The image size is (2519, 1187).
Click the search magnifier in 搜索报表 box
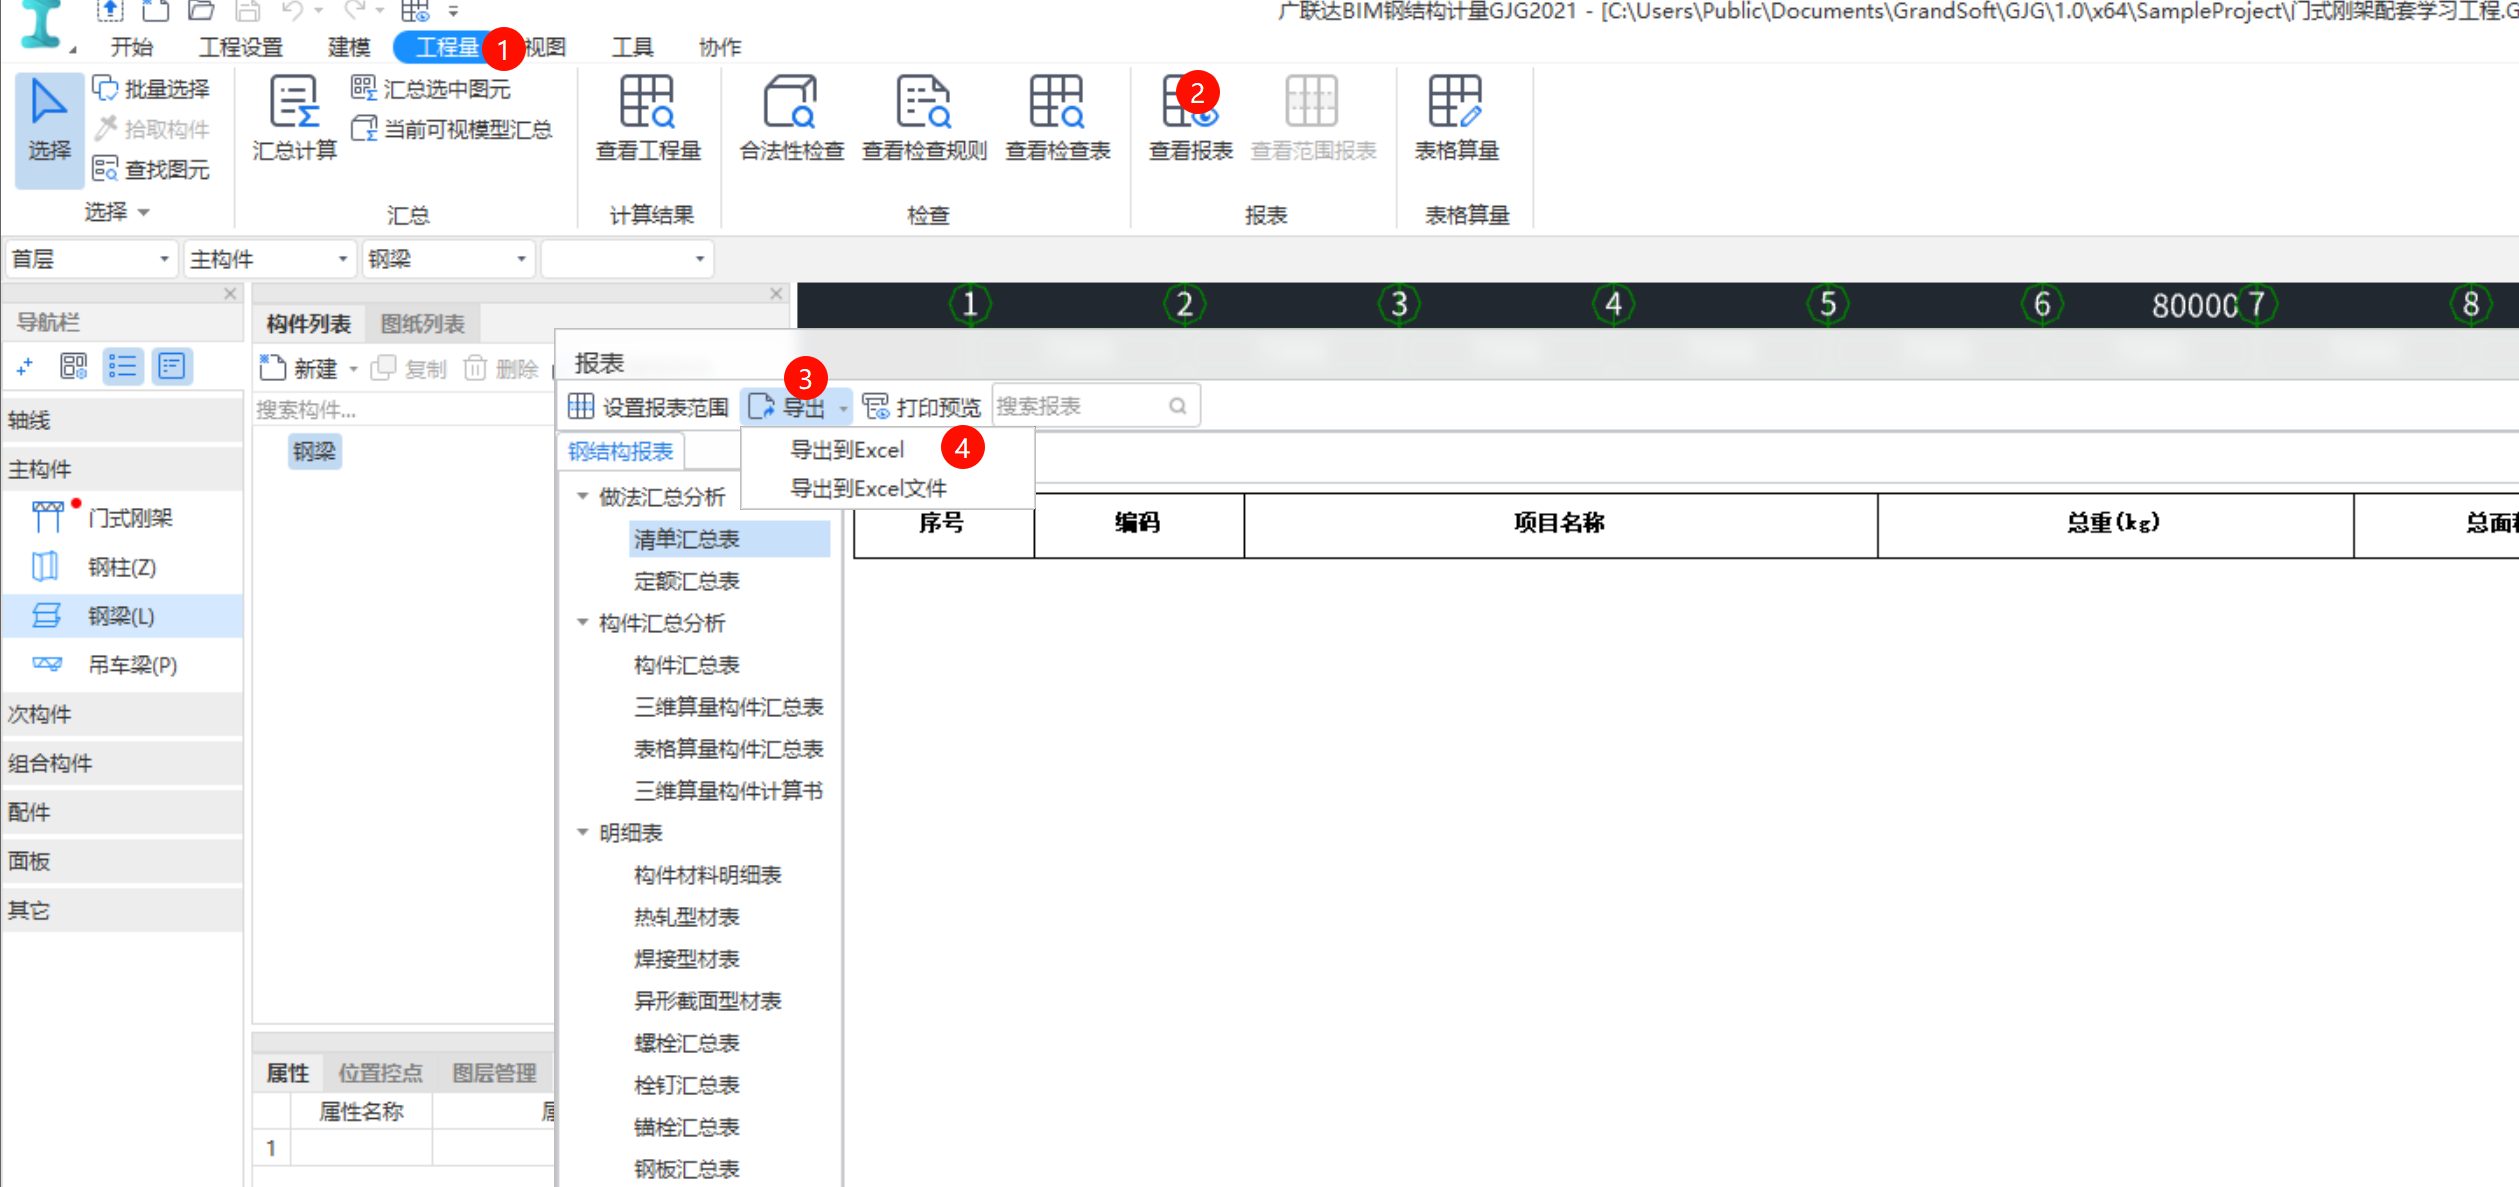pyautogui.click(x=1178, y=406)
